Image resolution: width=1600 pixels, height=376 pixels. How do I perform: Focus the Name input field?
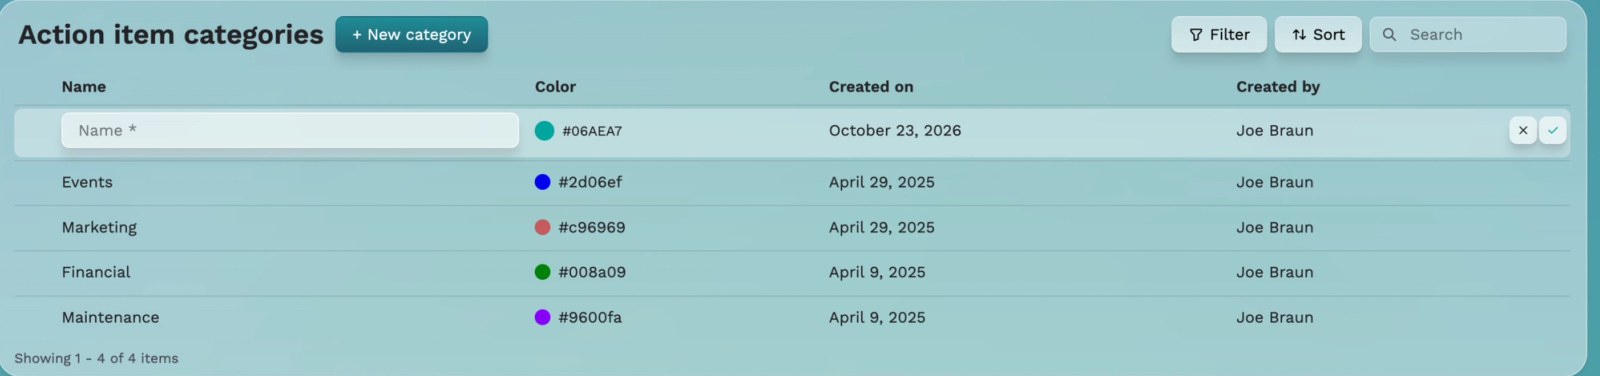[x=290, y=130]
